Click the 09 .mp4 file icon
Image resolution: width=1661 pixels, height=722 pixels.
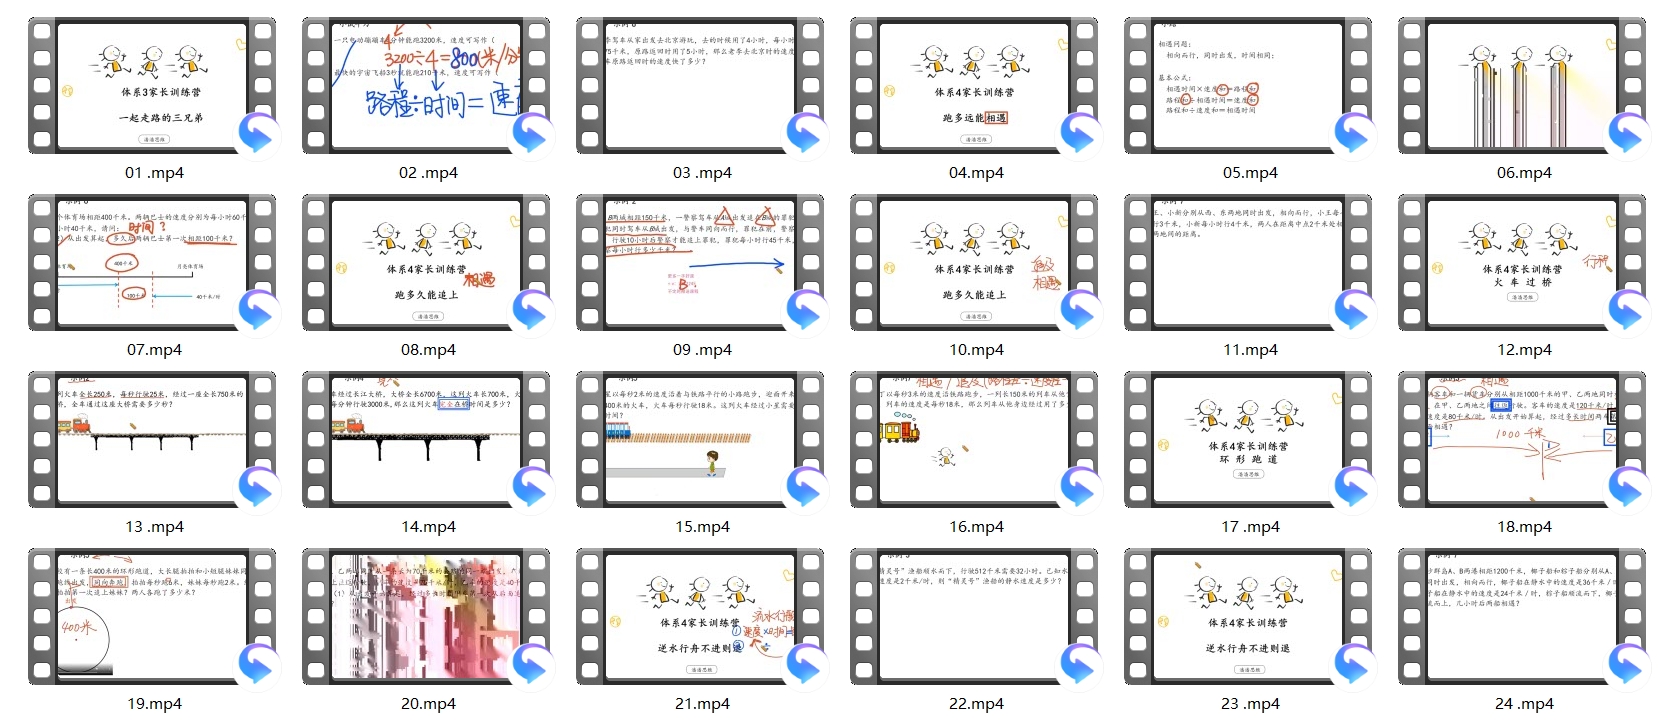[x=701, y=263]
